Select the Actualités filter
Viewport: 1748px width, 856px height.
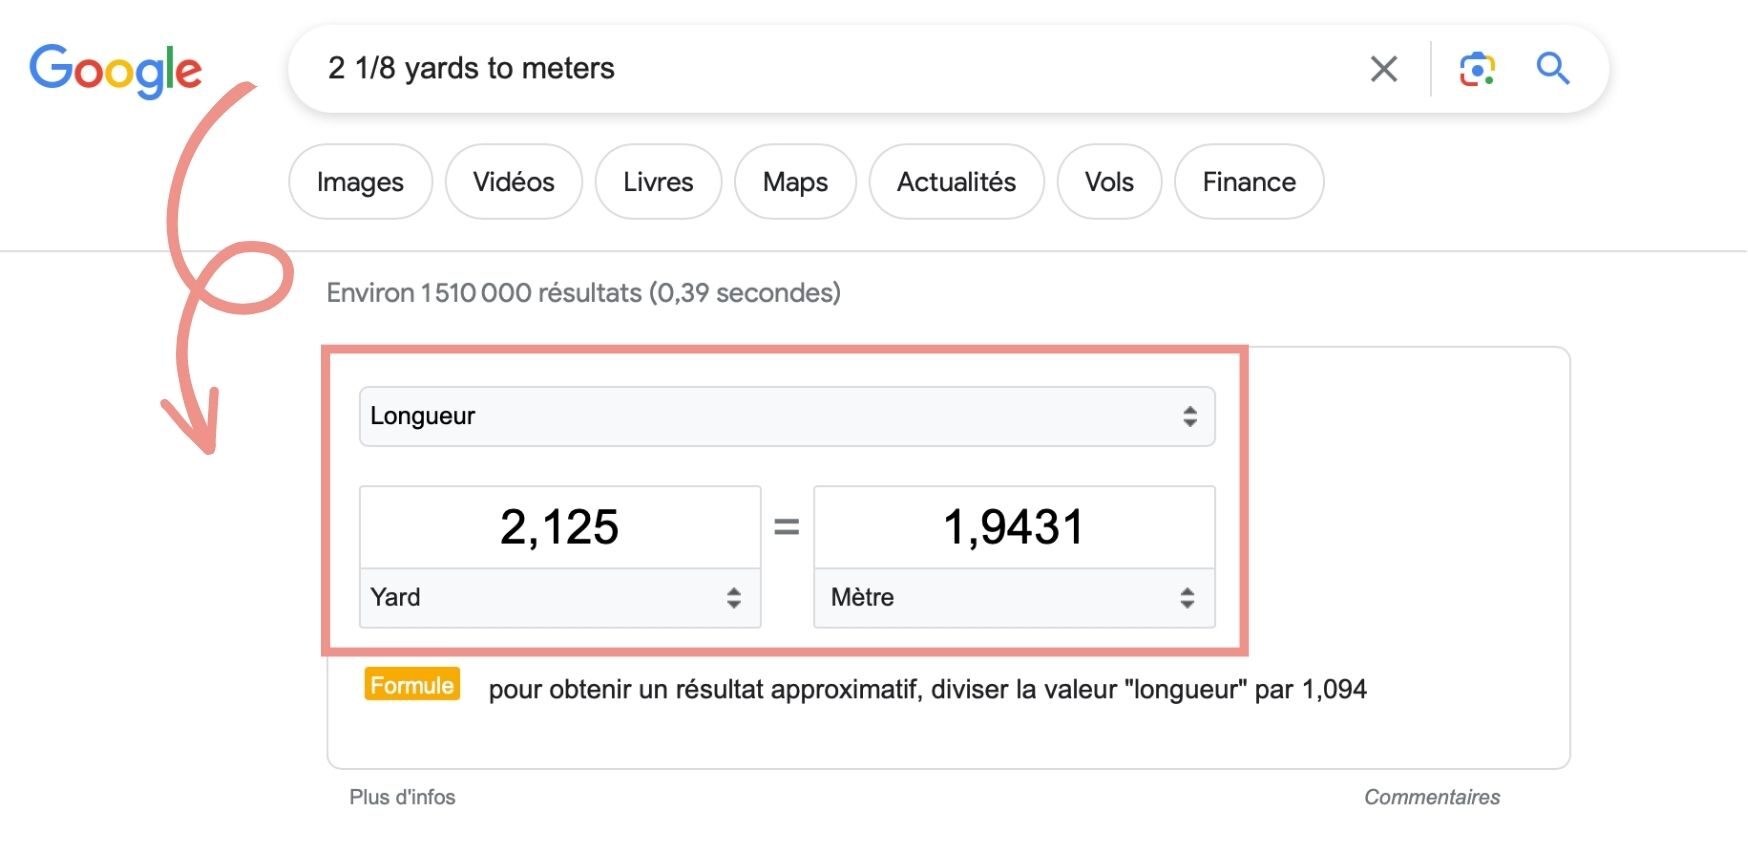click(956, 182)
